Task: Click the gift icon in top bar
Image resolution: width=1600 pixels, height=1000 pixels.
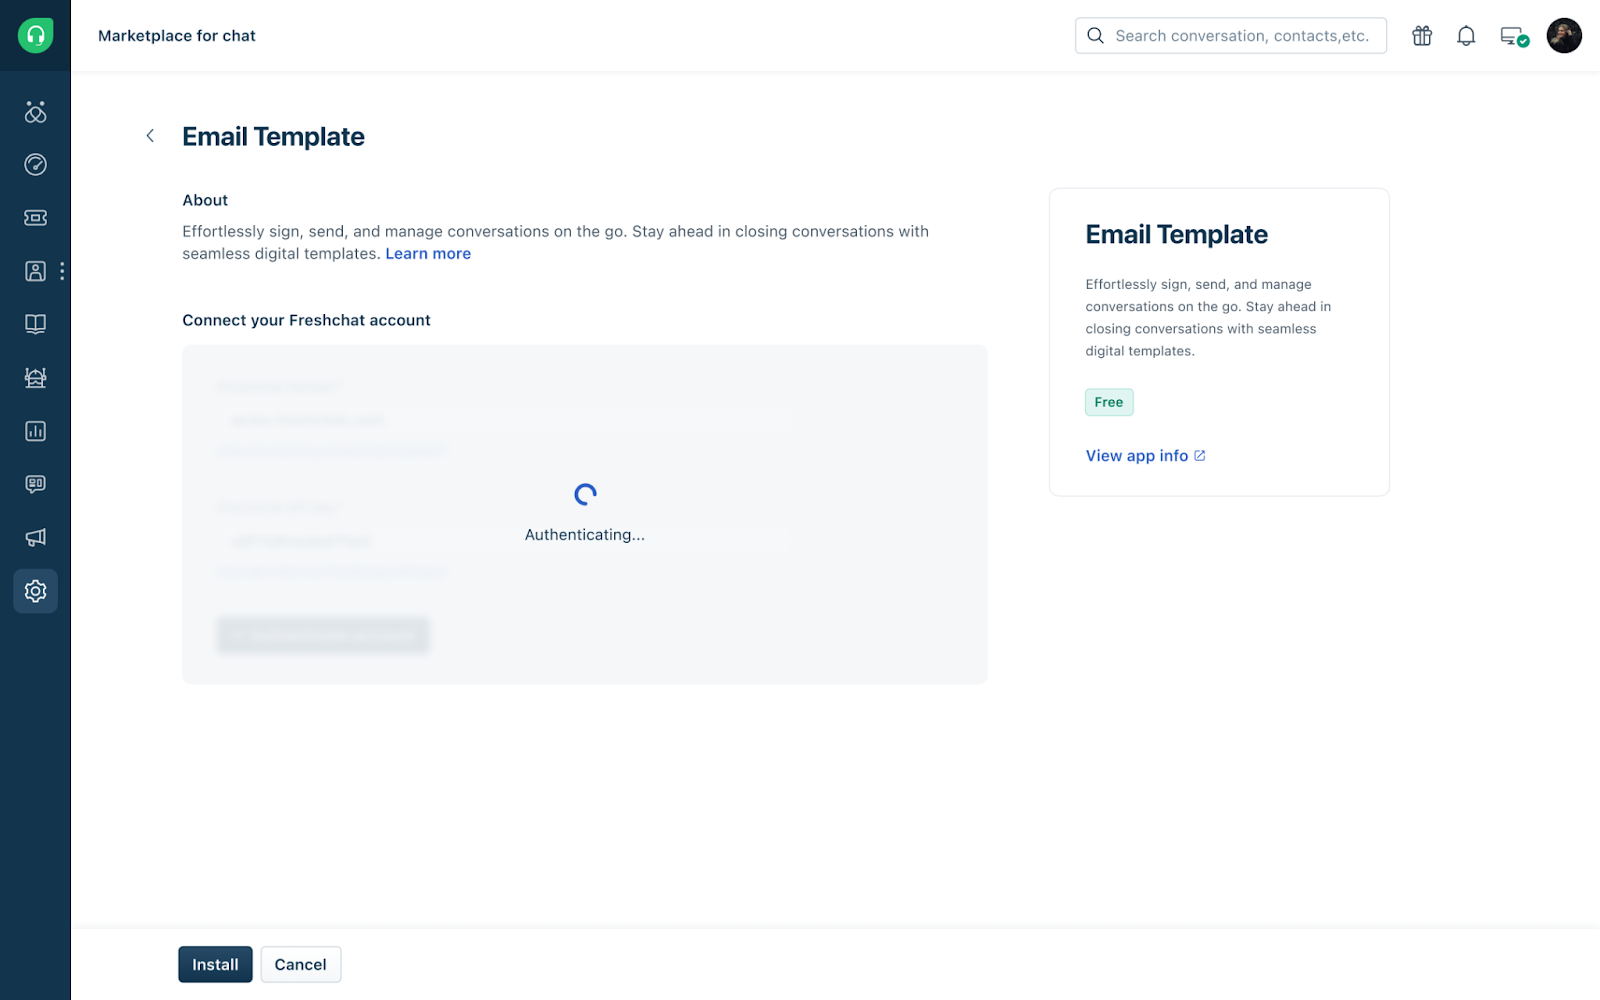Action: (x=1422, y=36)
